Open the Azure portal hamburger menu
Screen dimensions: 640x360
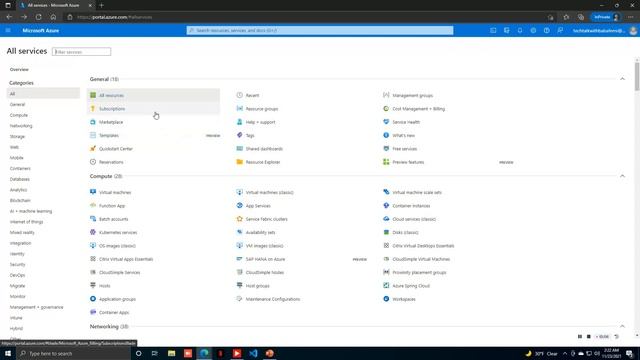click(8, 31)
